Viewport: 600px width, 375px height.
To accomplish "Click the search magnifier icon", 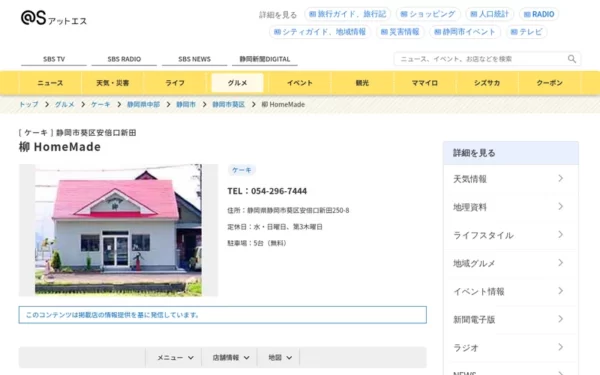I will coord(572,59).
